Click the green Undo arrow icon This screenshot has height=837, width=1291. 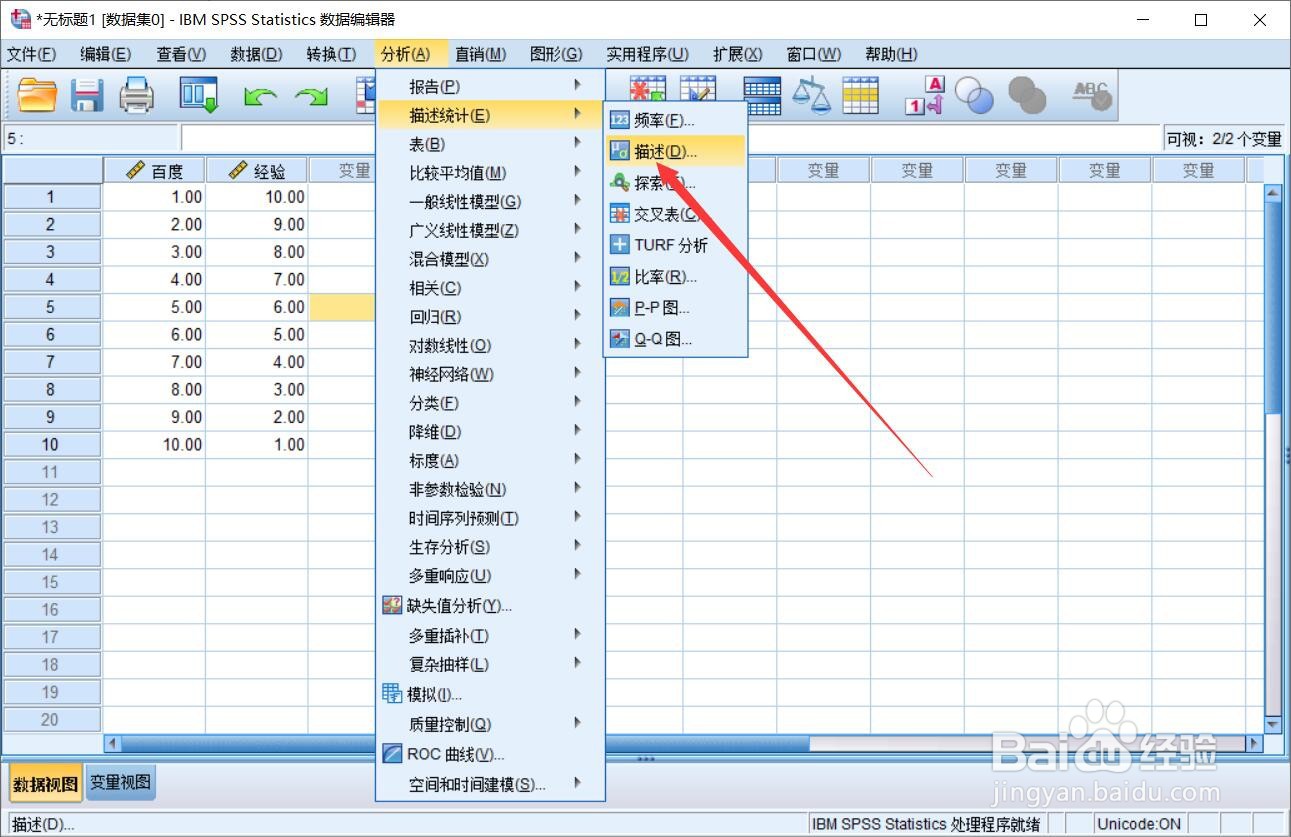coord(260,96)
